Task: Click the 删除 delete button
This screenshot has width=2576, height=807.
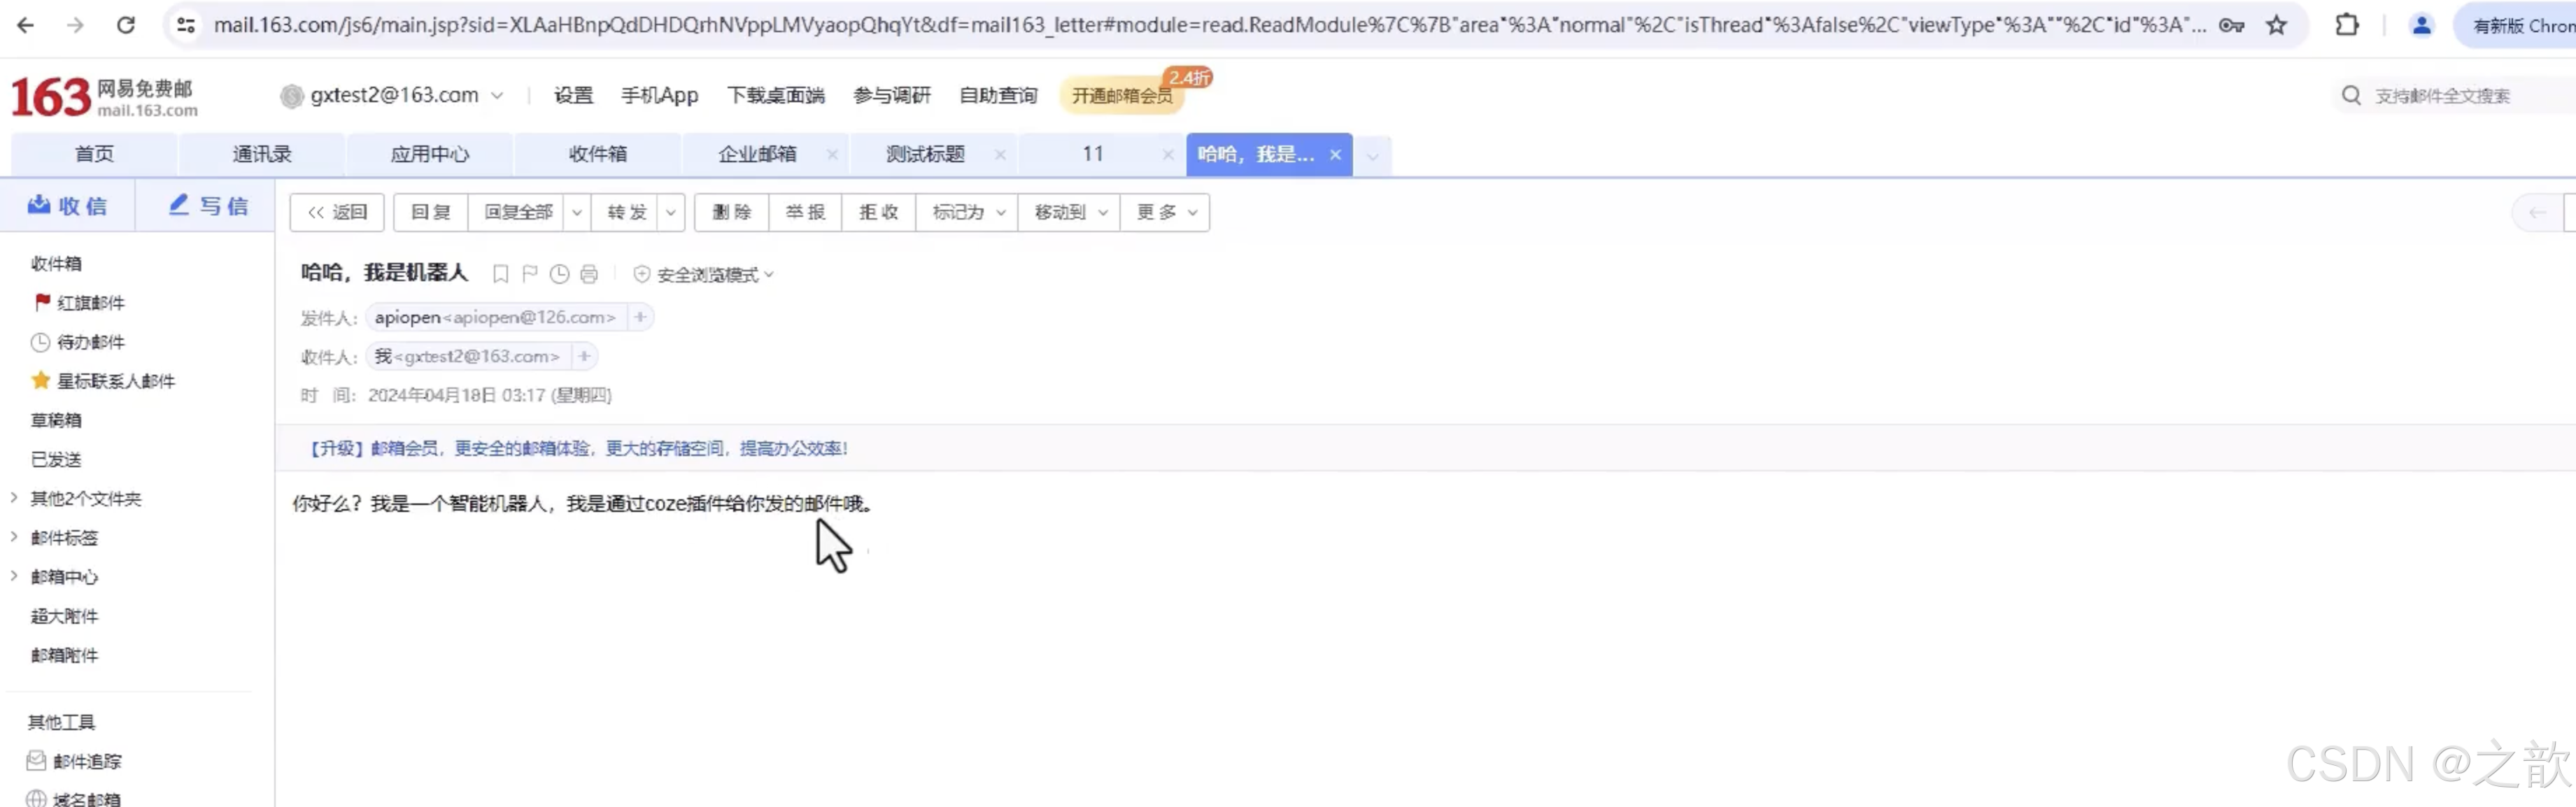Action: click(731, 212)
